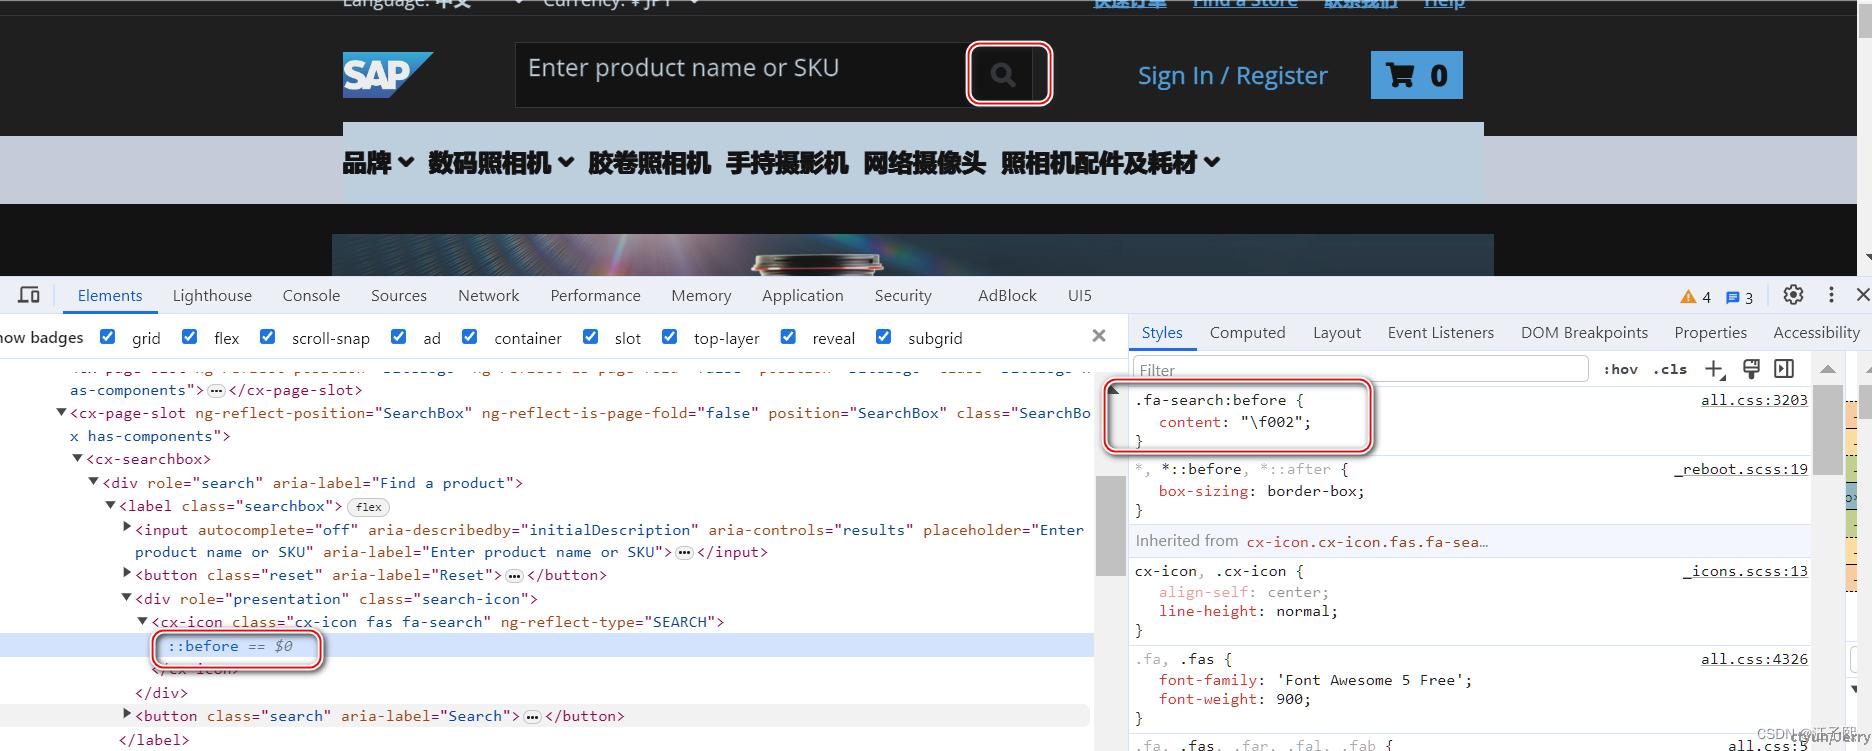Toggle the subgrid badge checkbox
1872x751 pixels.
884,337
